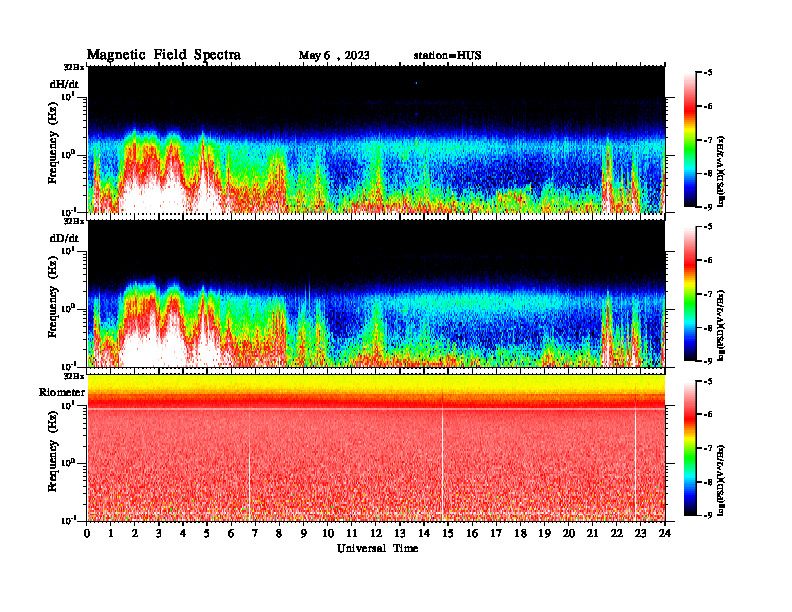The image size is (792, 612).
Task: Select the "dH/dt" panel label
Action: pyautogui.click(x=64, y=84)
